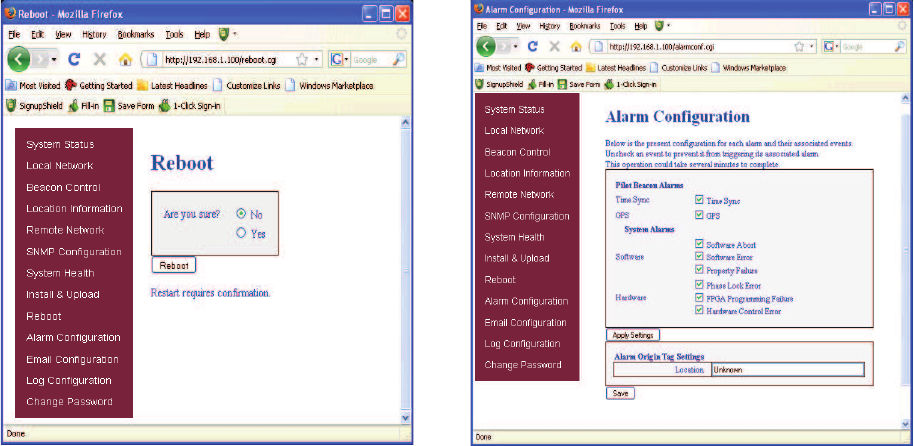
Task: Uncheck the Property Failure checkbox
Action: (699, 269)
